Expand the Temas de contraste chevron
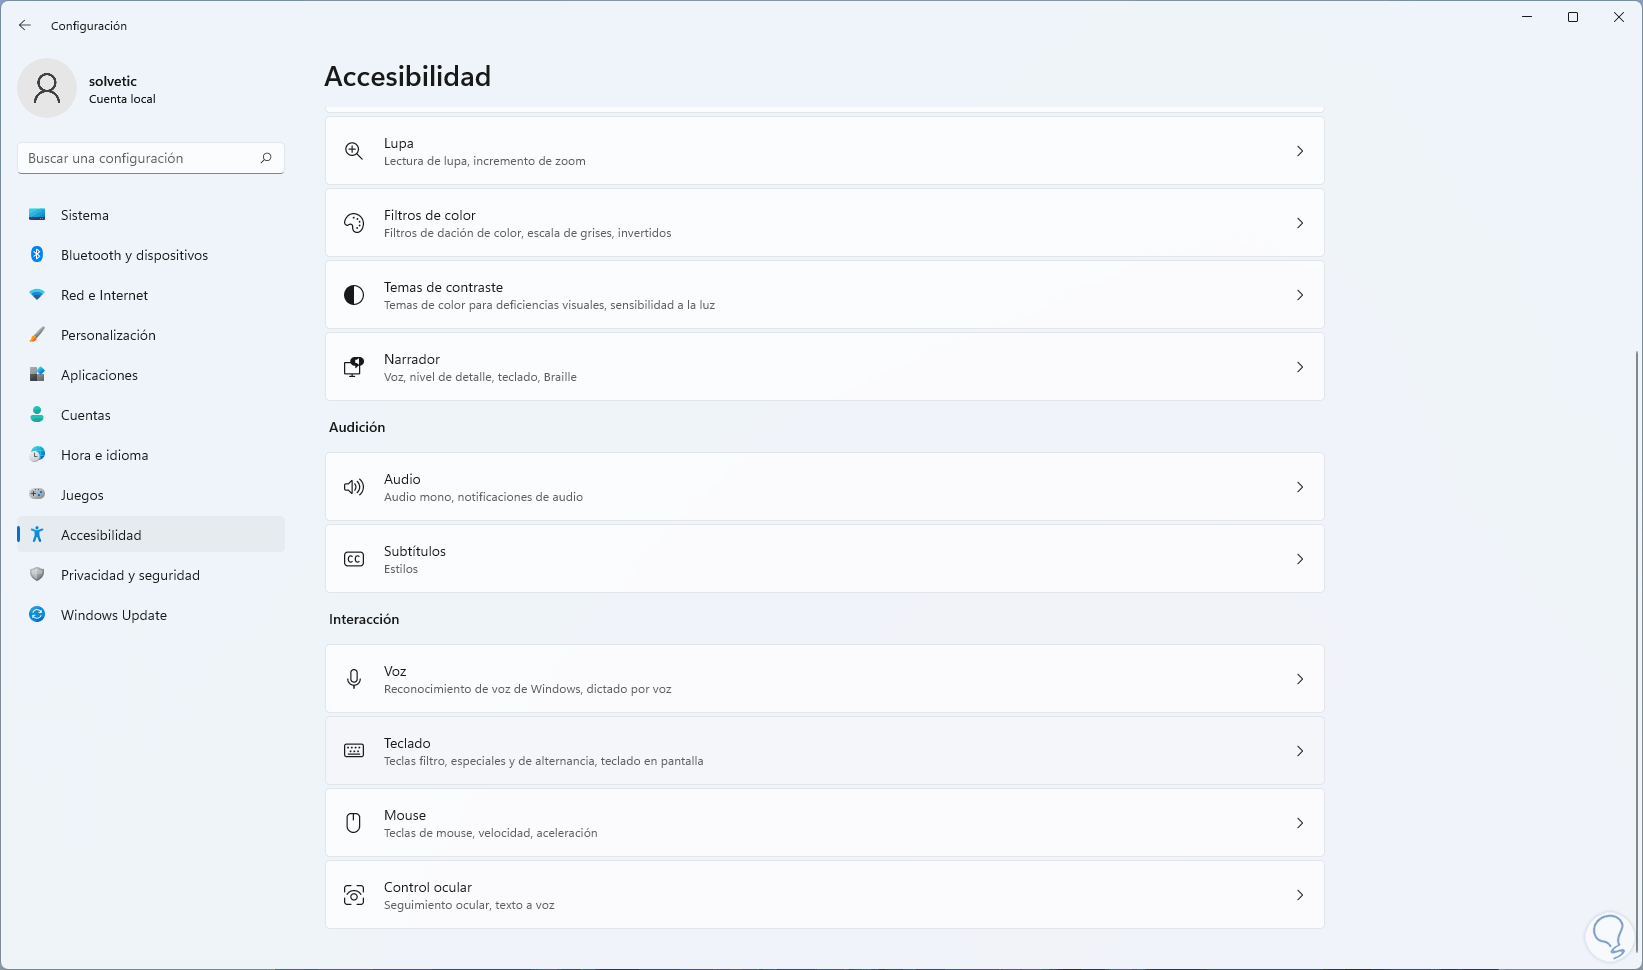This screenshot has width=1643, height=970. [x=1300, y=295]
